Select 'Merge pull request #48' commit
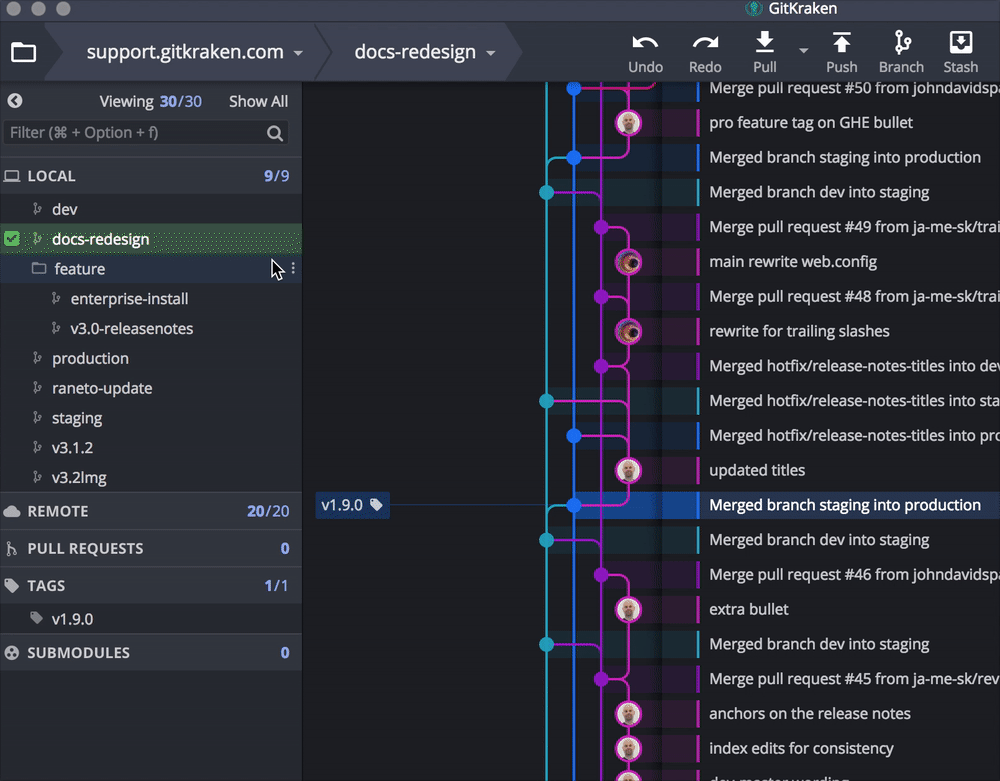The width and height of the screenshot is (1000, 781). coord(854,296)
